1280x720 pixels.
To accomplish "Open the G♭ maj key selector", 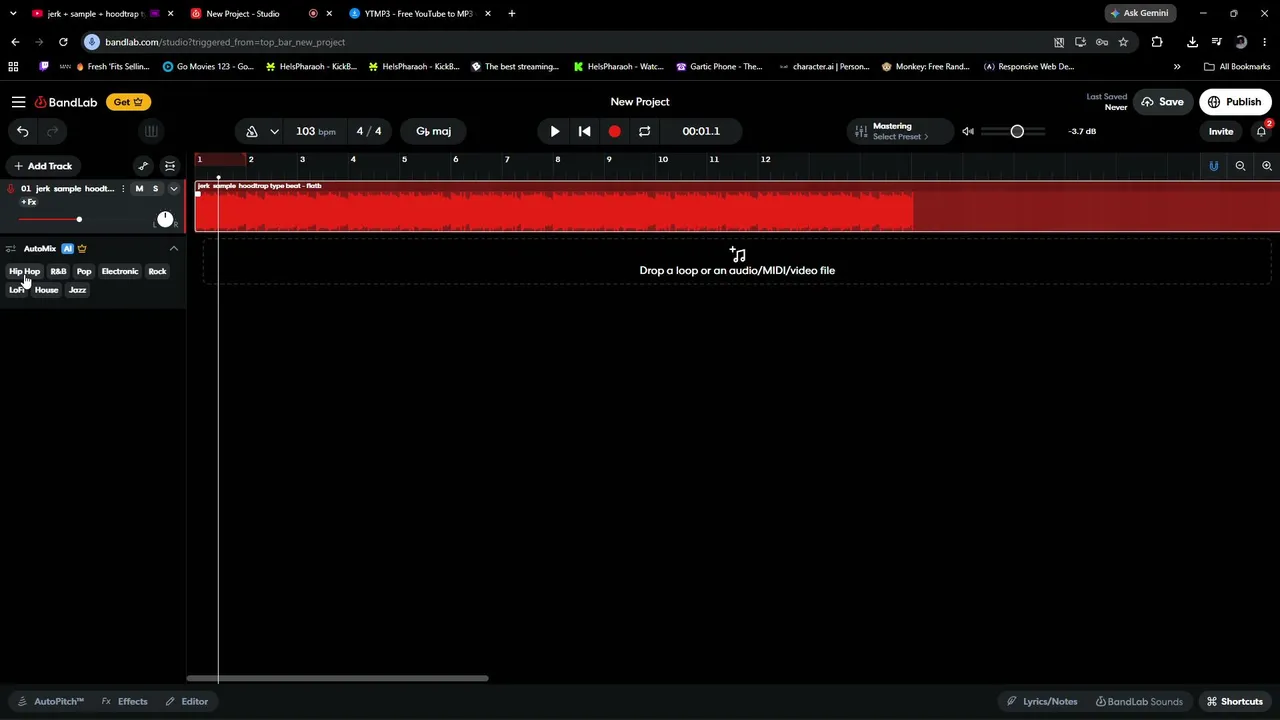I will pos(434,131).
